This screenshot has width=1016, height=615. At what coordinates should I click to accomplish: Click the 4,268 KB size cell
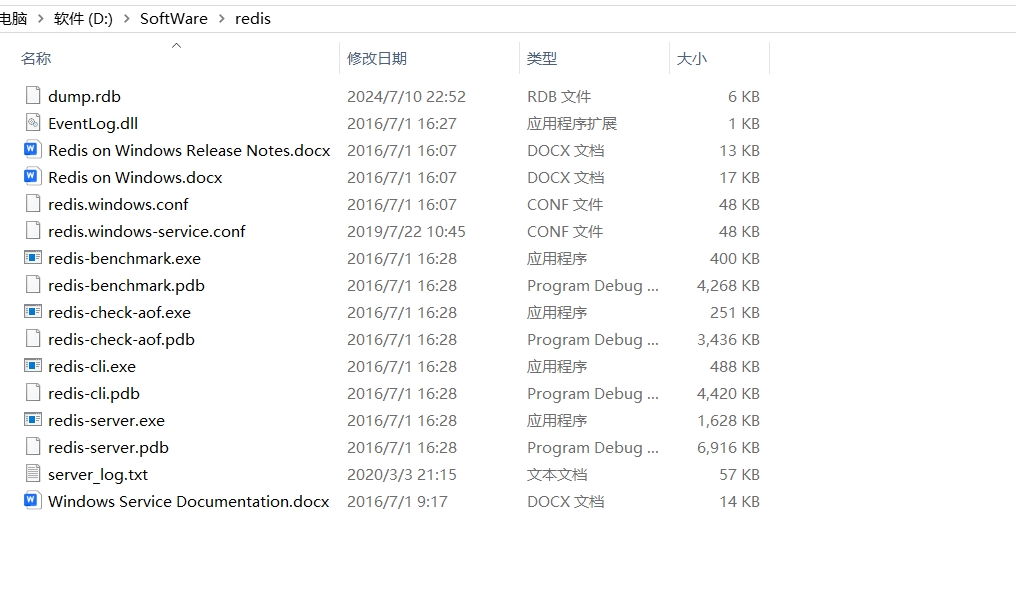pyautogui.click(x=728, y=286)
